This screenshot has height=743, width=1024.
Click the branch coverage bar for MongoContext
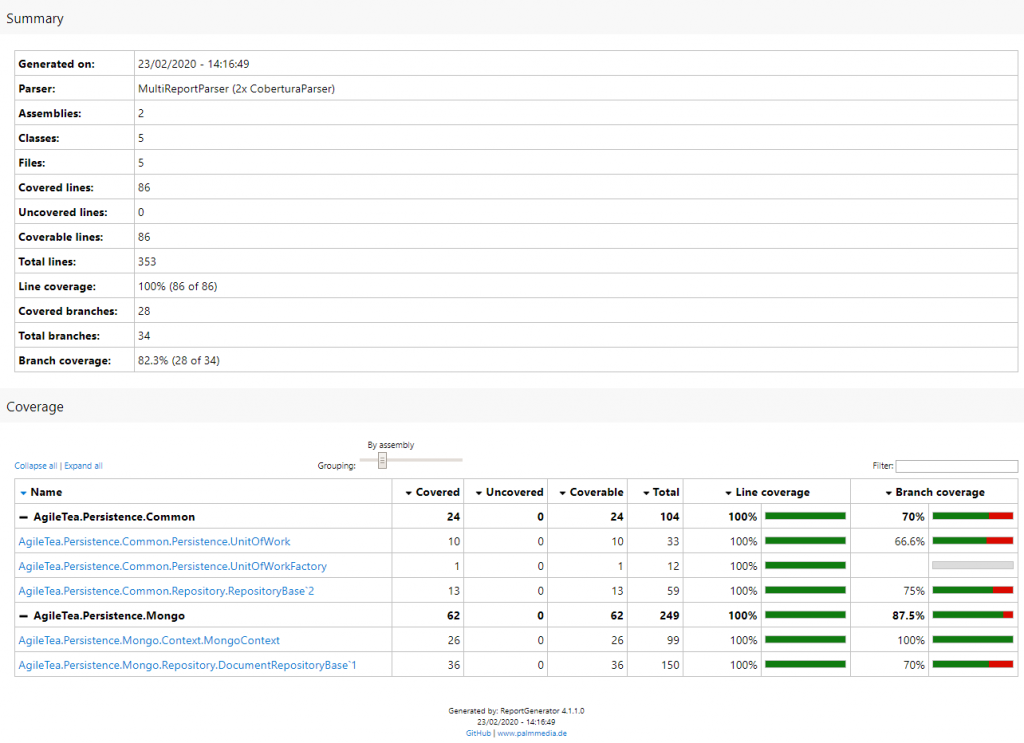(x=973, y=640)
